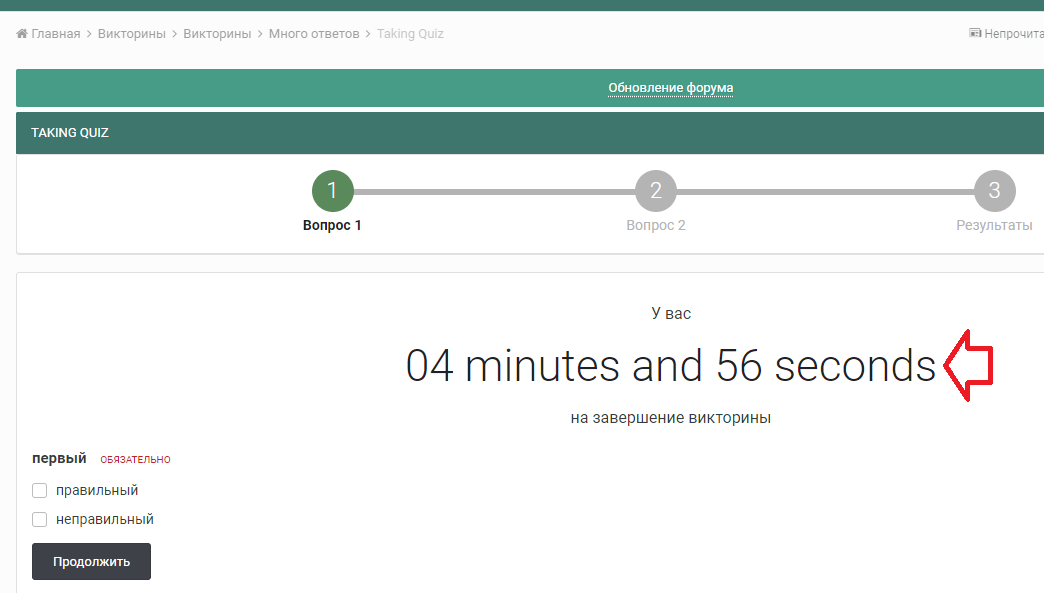Select step 3 Результаты circle

(995, 191)
